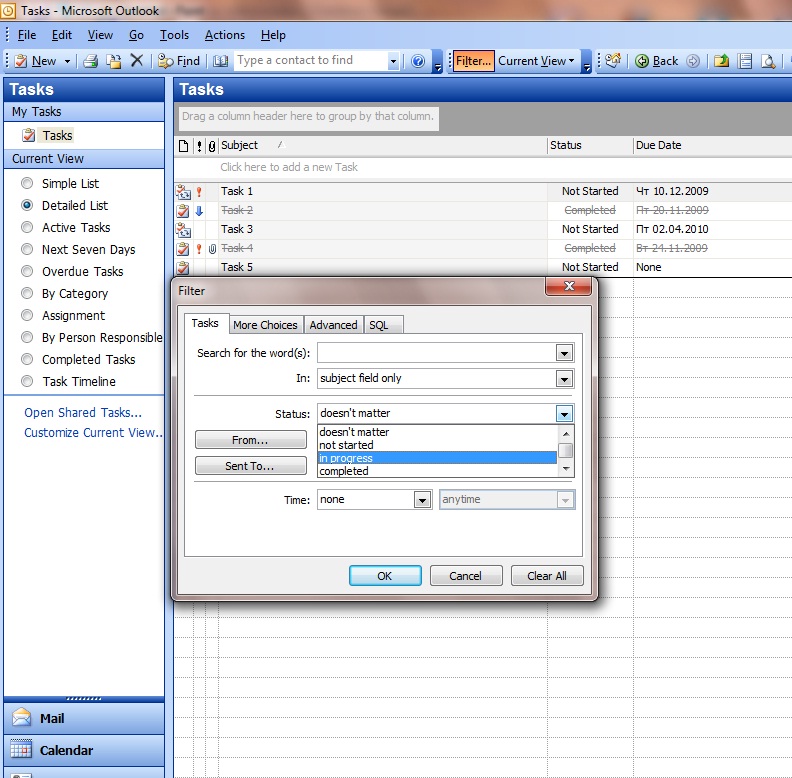
Task: Expand the 'In:' subject field dropdown
Action: click(x=564, y=379)
